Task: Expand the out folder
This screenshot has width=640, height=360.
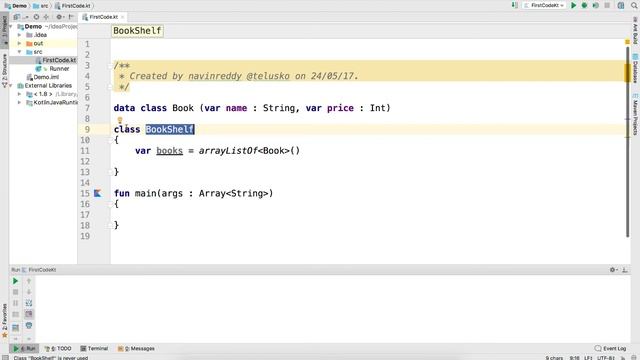Action: click(x=19, y=43)
